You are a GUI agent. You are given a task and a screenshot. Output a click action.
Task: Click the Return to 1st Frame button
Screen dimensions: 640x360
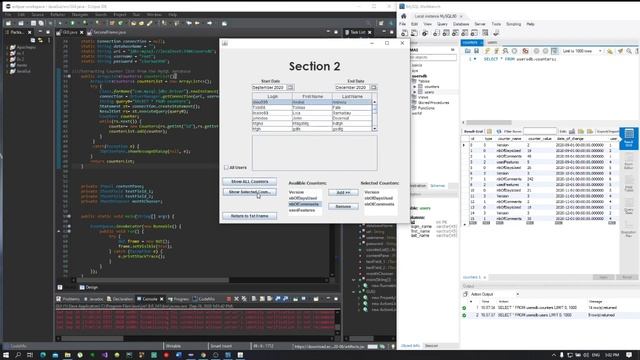[249, 216]
